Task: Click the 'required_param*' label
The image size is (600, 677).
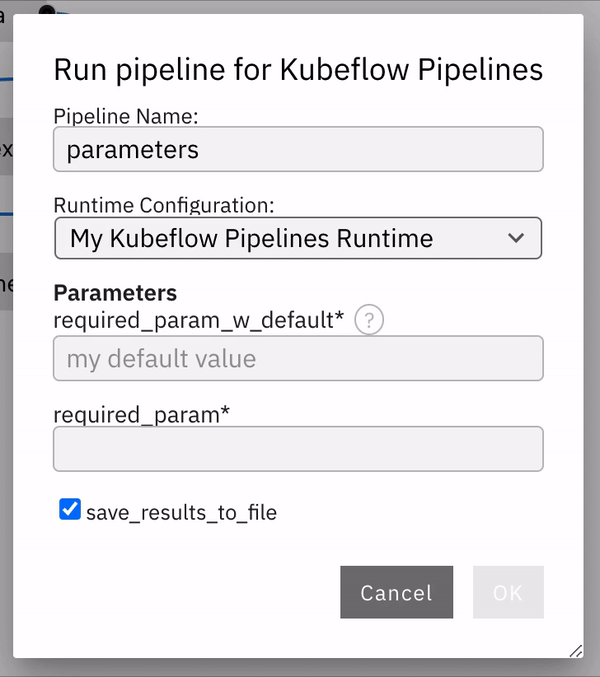Action: (x=142, y=414)
